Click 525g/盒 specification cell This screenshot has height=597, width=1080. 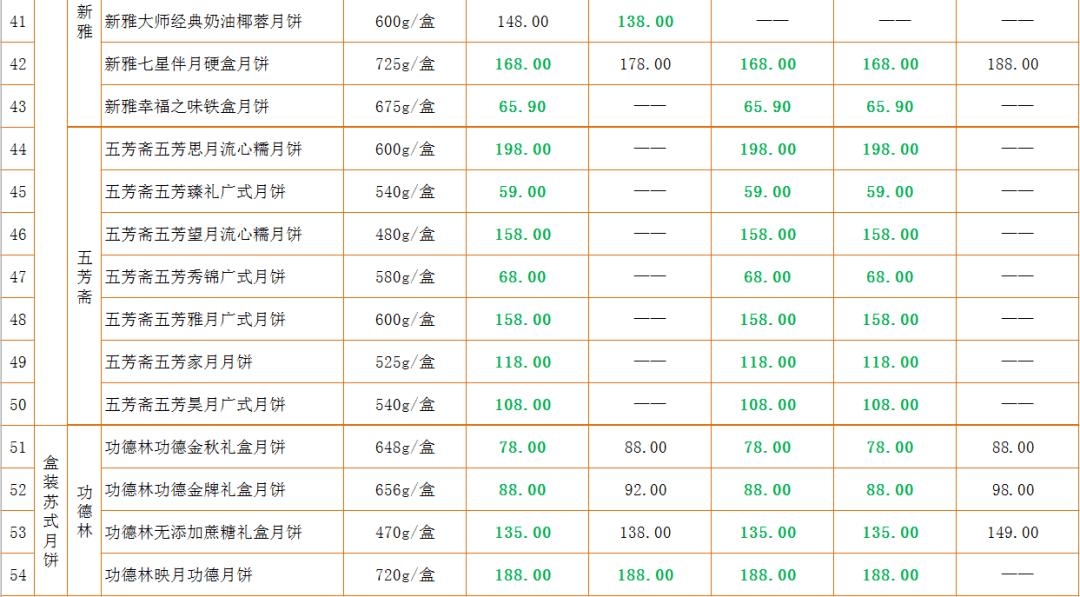(405, 362)
